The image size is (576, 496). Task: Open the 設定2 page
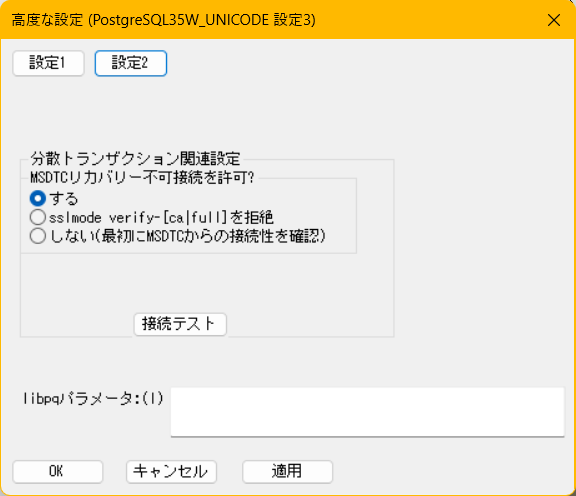pyautogui.click(x=131, y=63)
